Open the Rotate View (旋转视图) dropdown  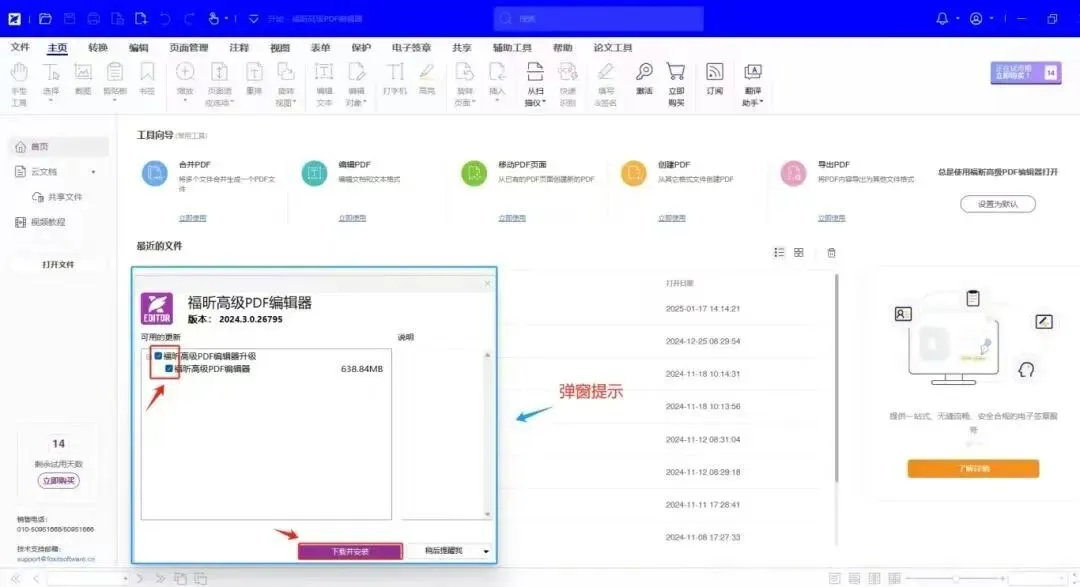[294, 103]
